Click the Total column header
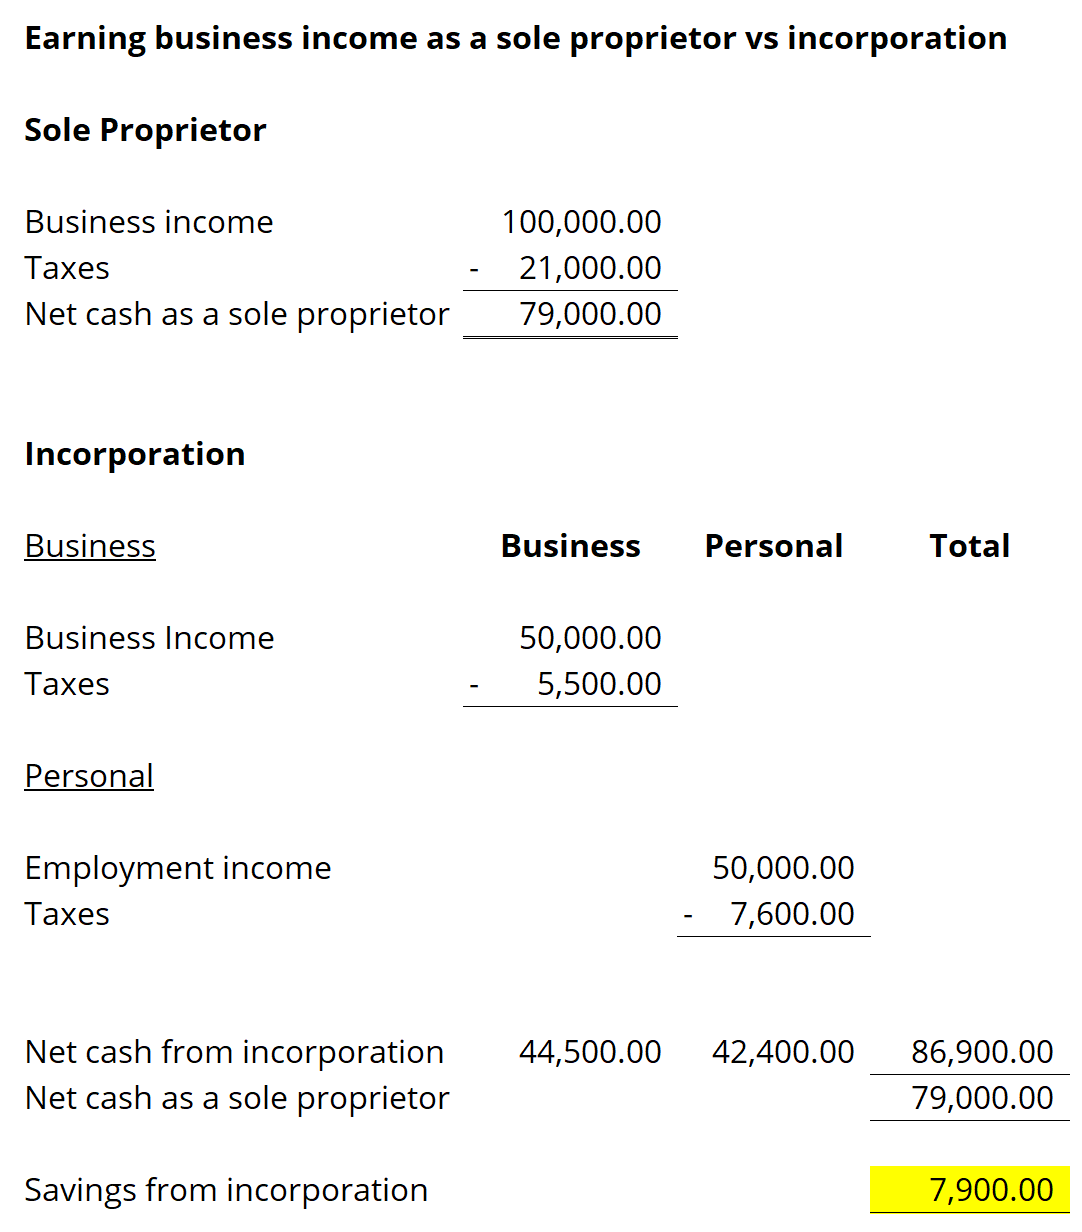The height and width of the screenshot is (1232, 1082). coord(970,546)
